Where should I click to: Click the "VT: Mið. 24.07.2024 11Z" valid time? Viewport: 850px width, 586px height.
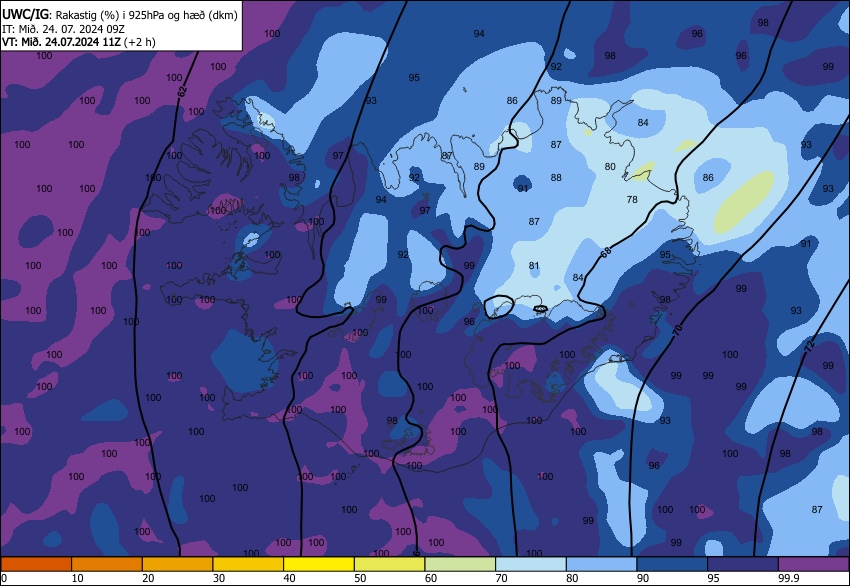pos(61,42)
